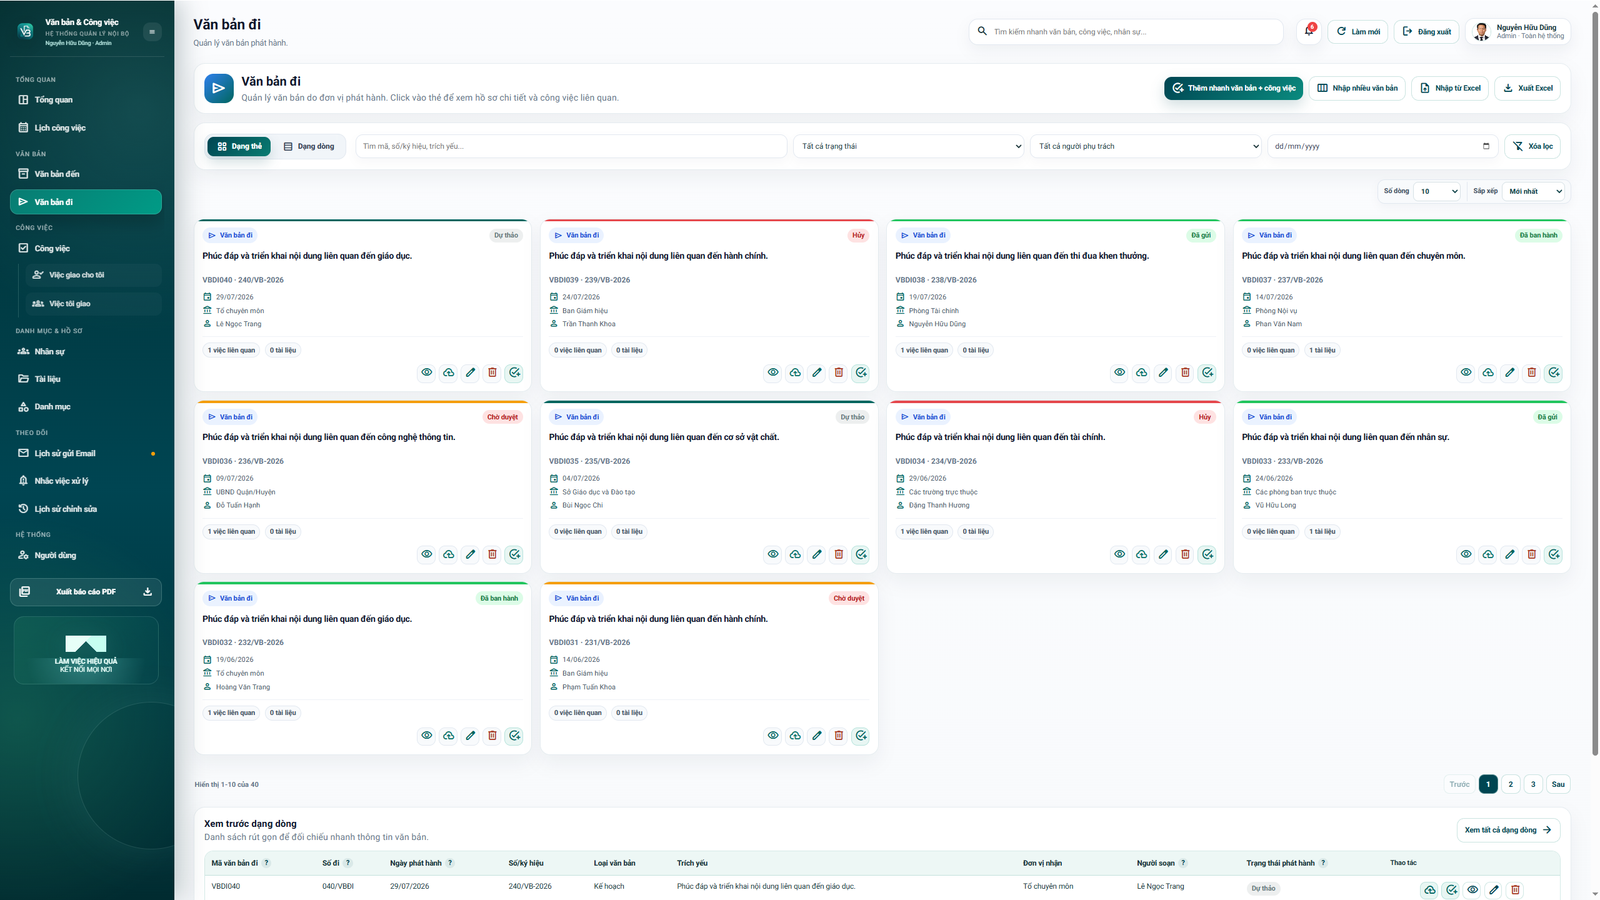The height and width of the screenshot is (900, 1600).
Task: Upload attachment for card VBDI039
Action: 795,372
